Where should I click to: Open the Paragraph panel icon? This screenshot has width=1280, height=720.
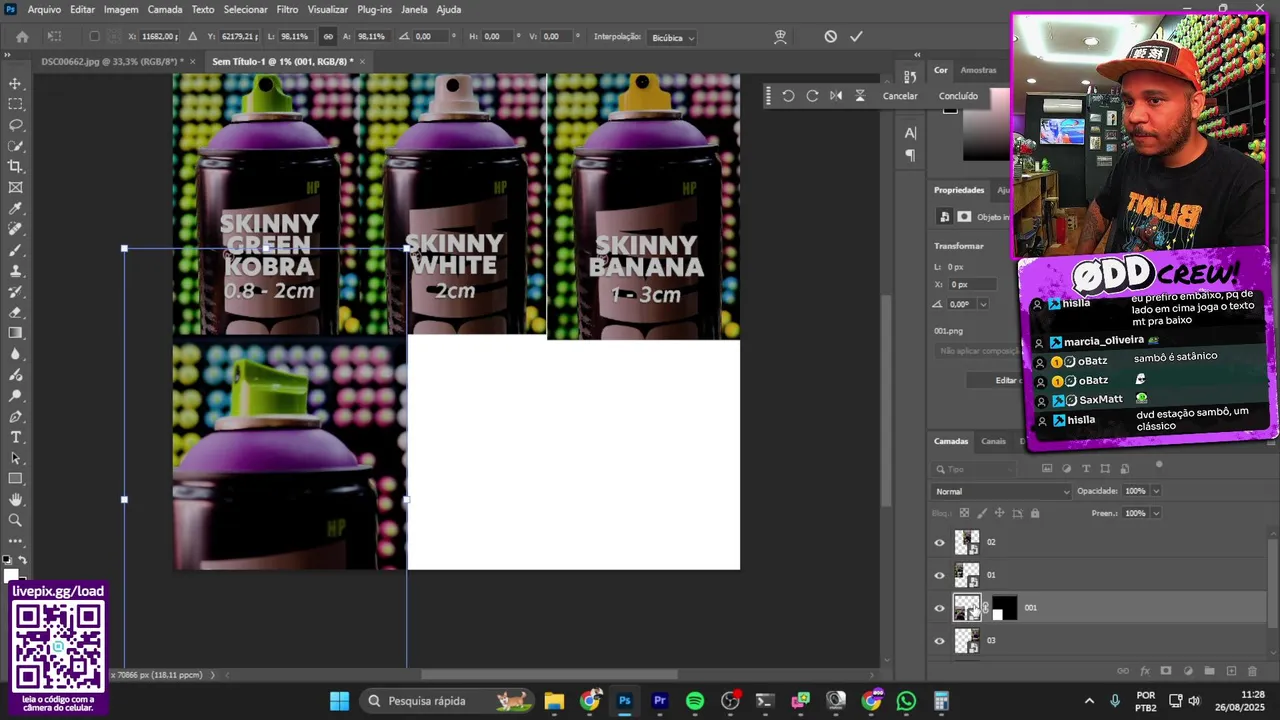(x=910, y=155)
